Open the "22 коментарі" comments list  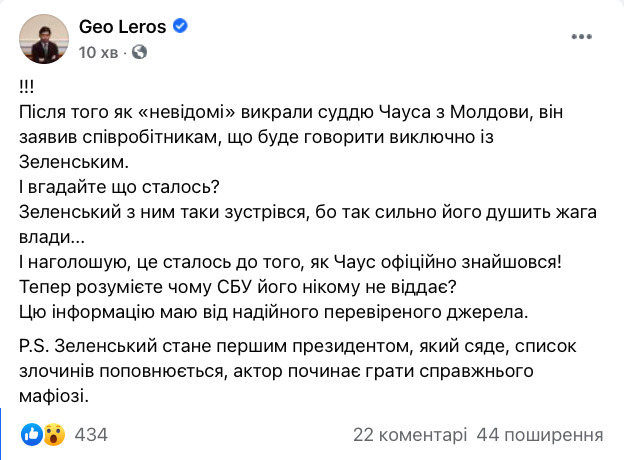click(410, 435)
